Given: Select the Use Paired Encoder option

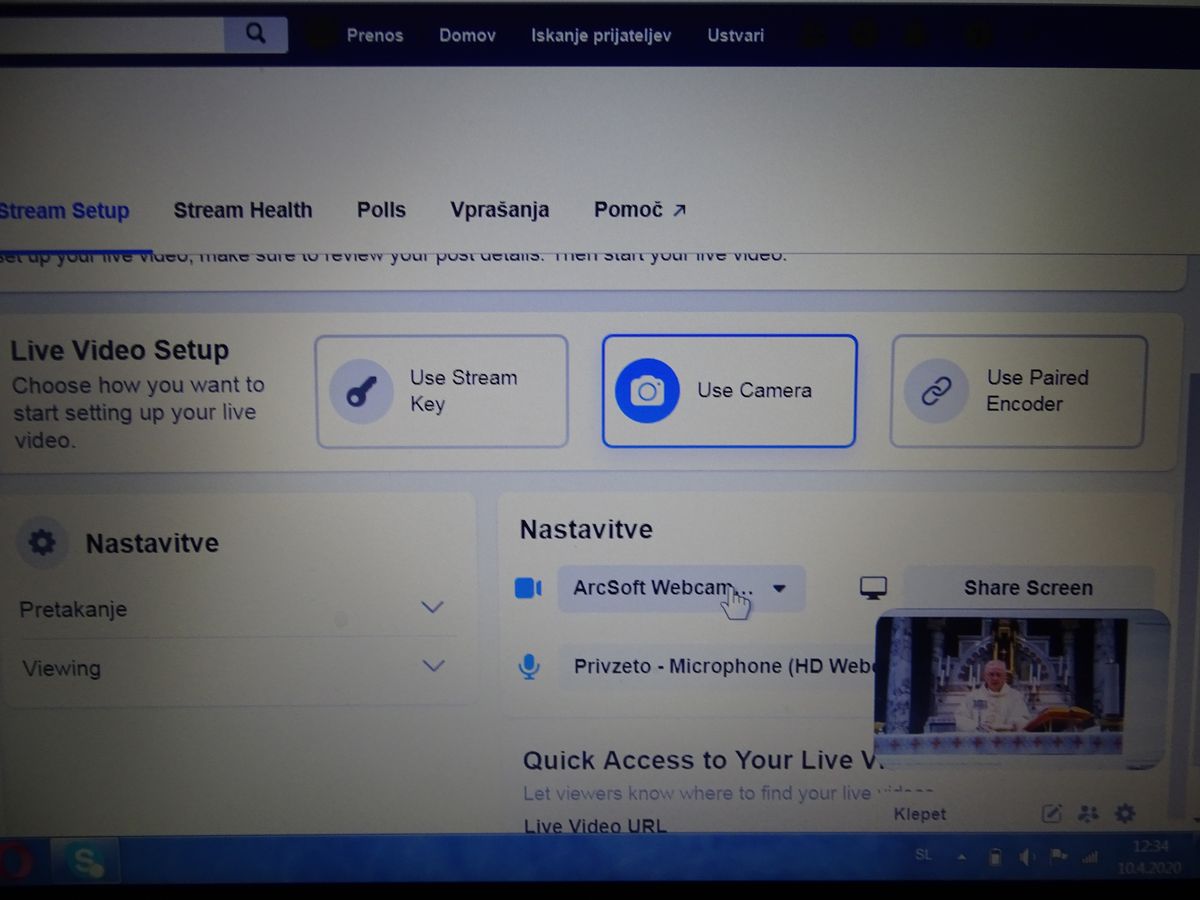Looking at the screenshot, I should [1018, 391].
